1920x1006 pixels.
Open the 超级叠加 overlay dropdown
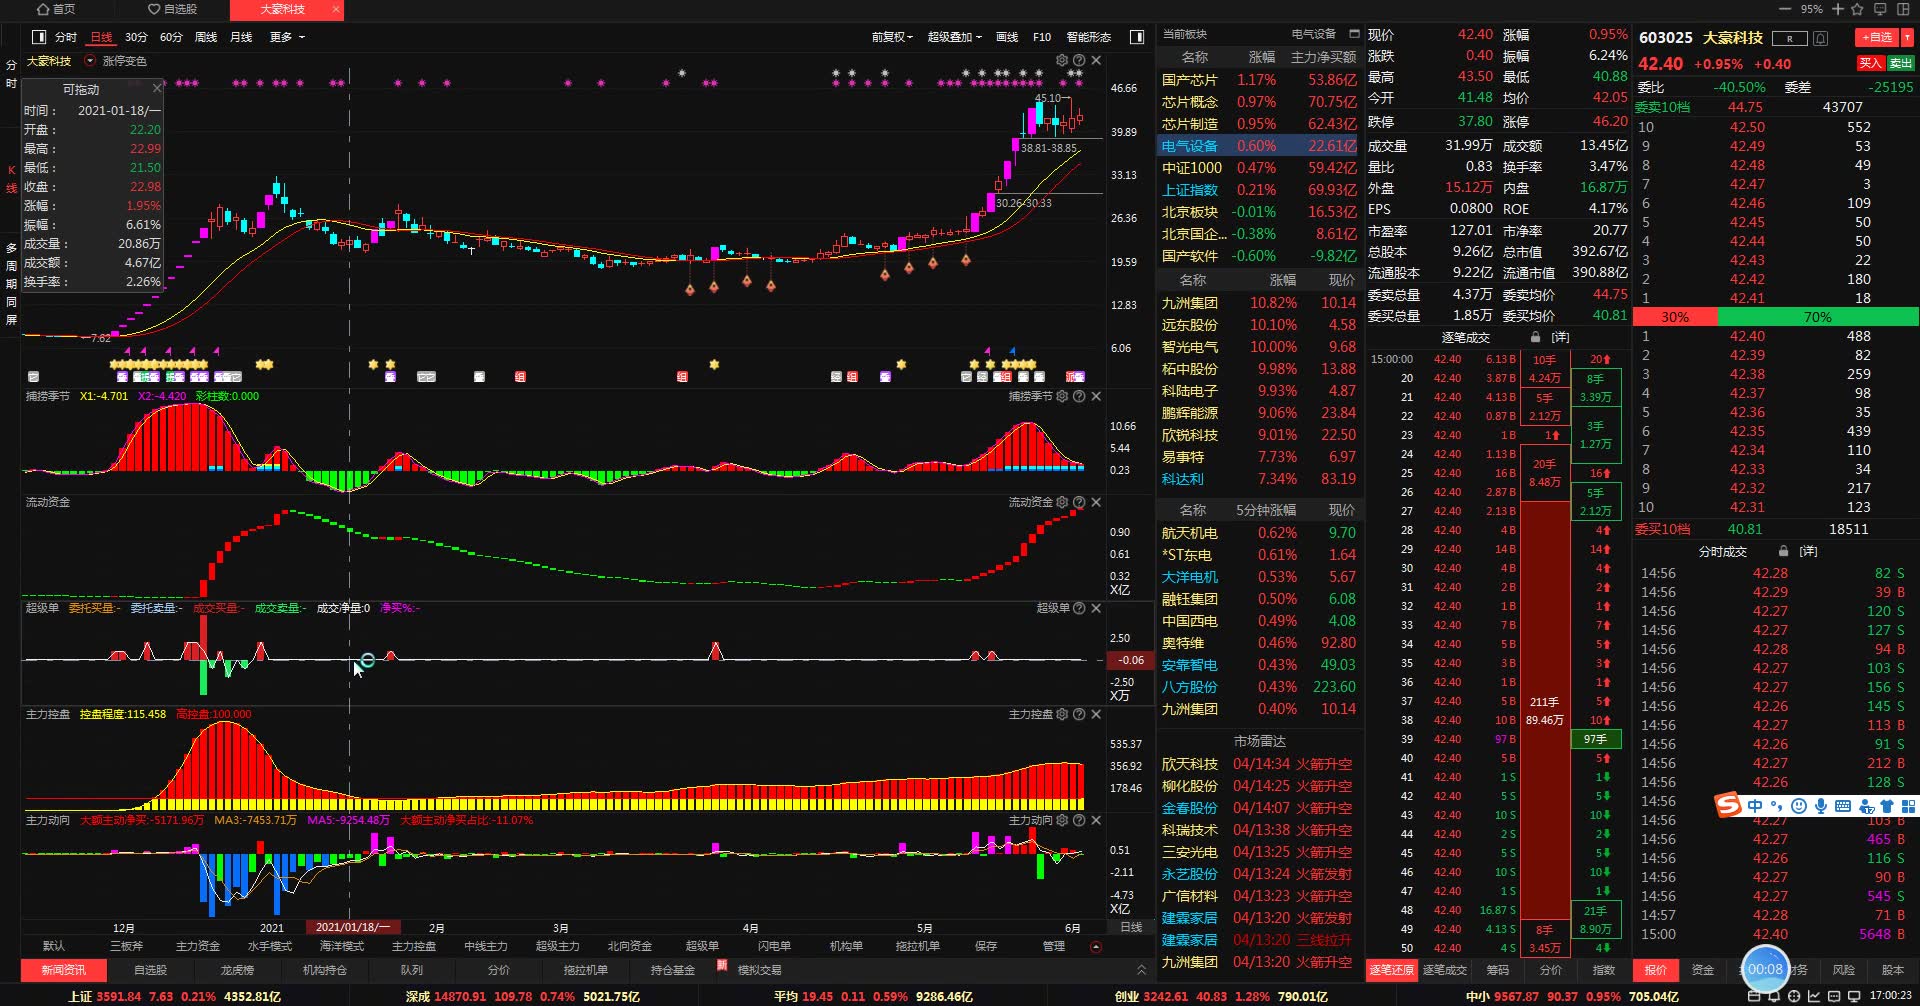pos(954,37)
